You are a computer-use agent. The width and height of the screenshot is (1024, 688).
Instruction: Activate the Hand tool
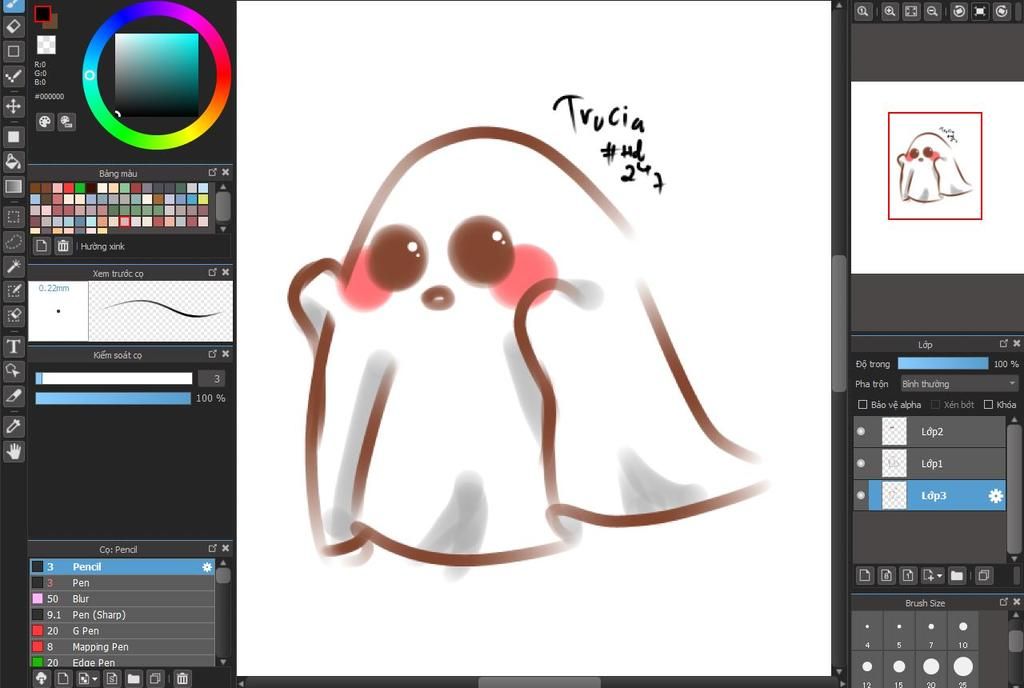pyautogui.click(x=13, y=451)
